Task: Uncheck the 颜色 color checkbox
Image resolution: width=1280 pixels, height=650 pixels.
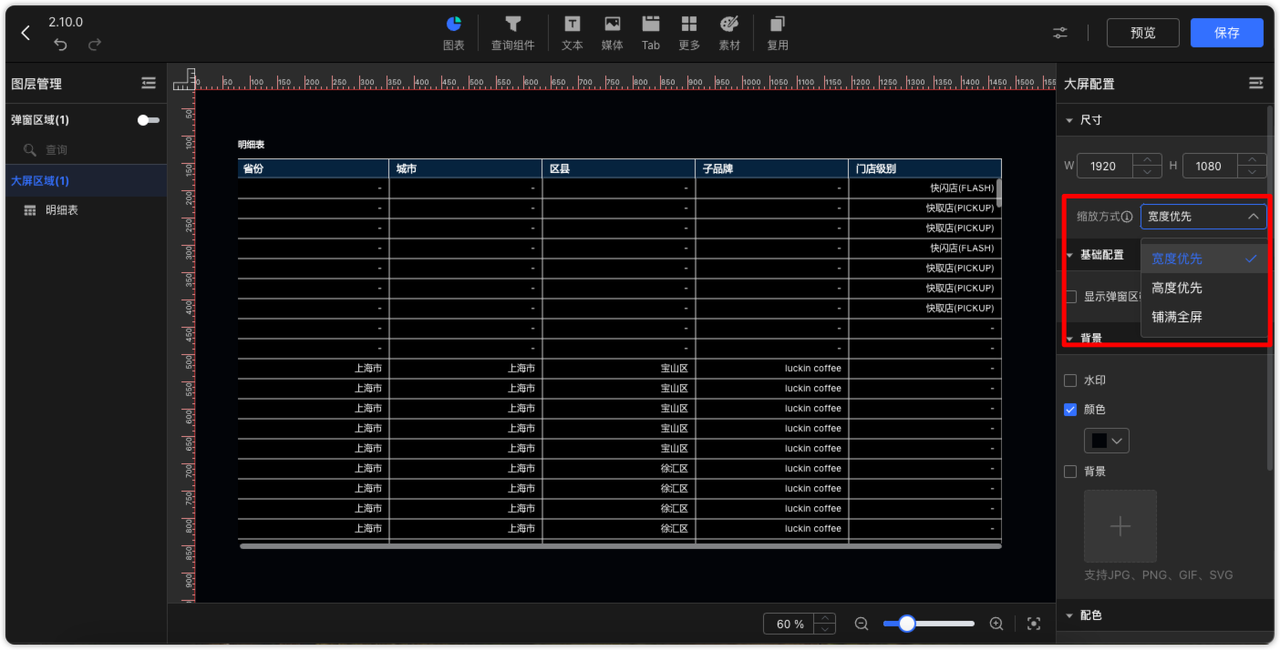Action: point(1070,409)
